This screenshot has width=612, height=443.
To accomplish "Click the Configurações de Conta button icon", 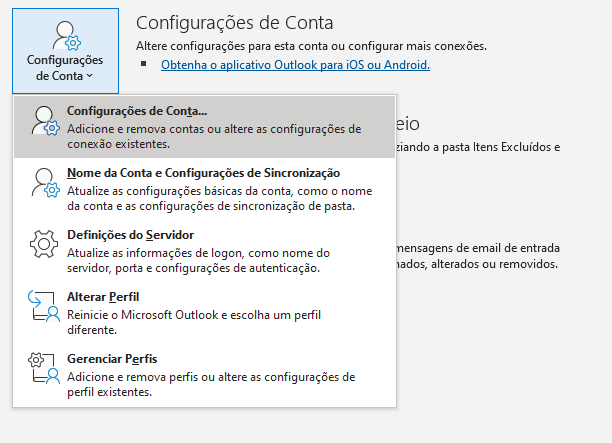I will click(67, 36).
